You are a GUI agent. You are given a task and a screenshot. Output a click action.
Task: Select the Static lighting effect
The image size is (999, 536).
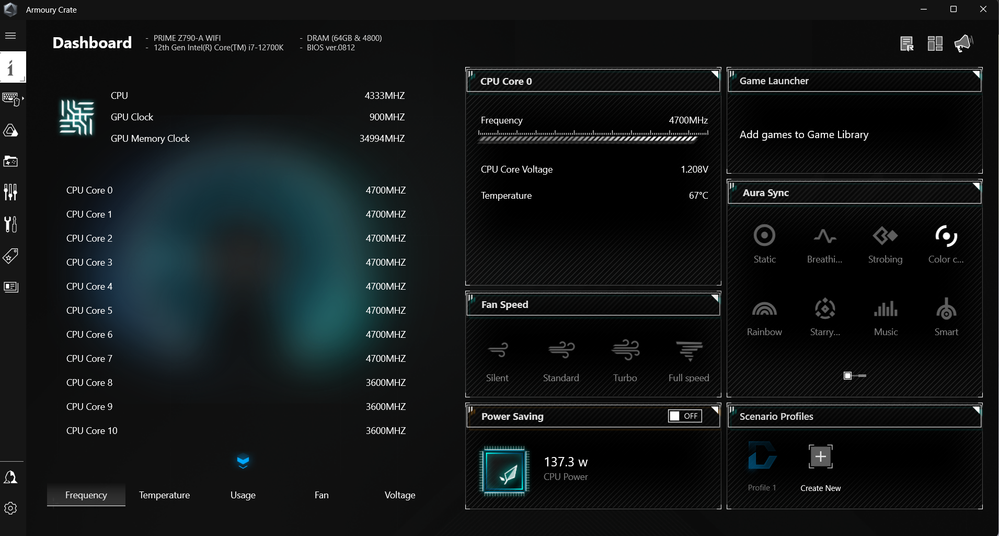click(x=765, y=244)
